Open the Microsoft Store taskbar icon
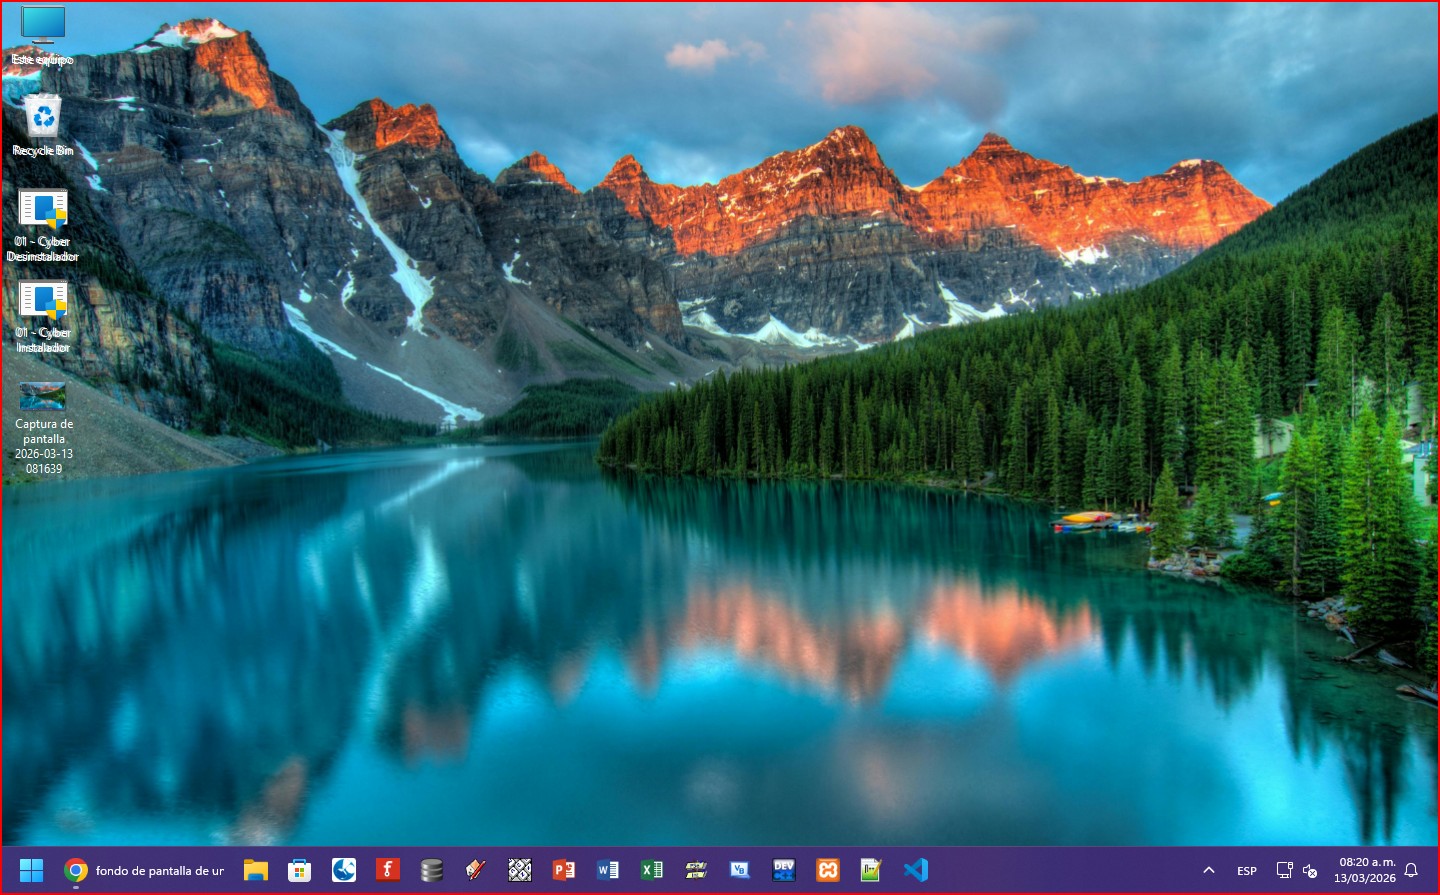 (299, 870)
